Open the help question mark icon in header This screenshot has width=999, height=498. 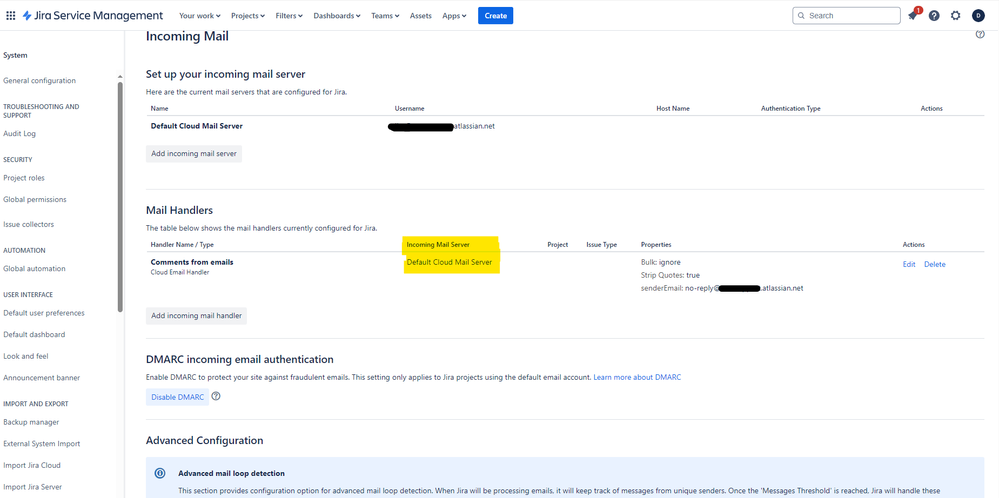(934, 16)
